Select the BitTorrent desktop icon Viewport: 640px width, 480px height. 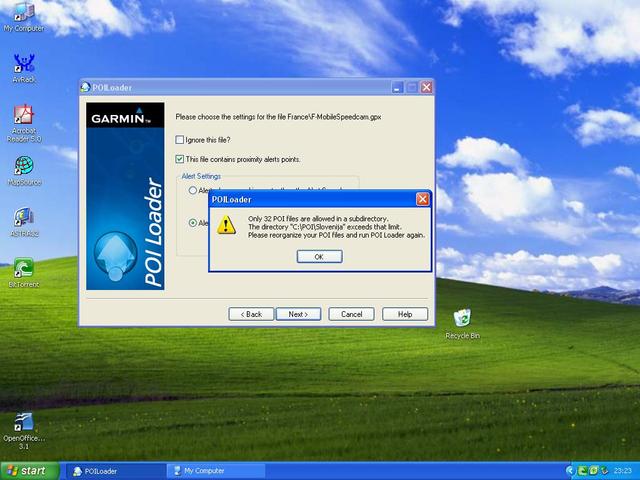pyautogui.click(x=24, y=273)
